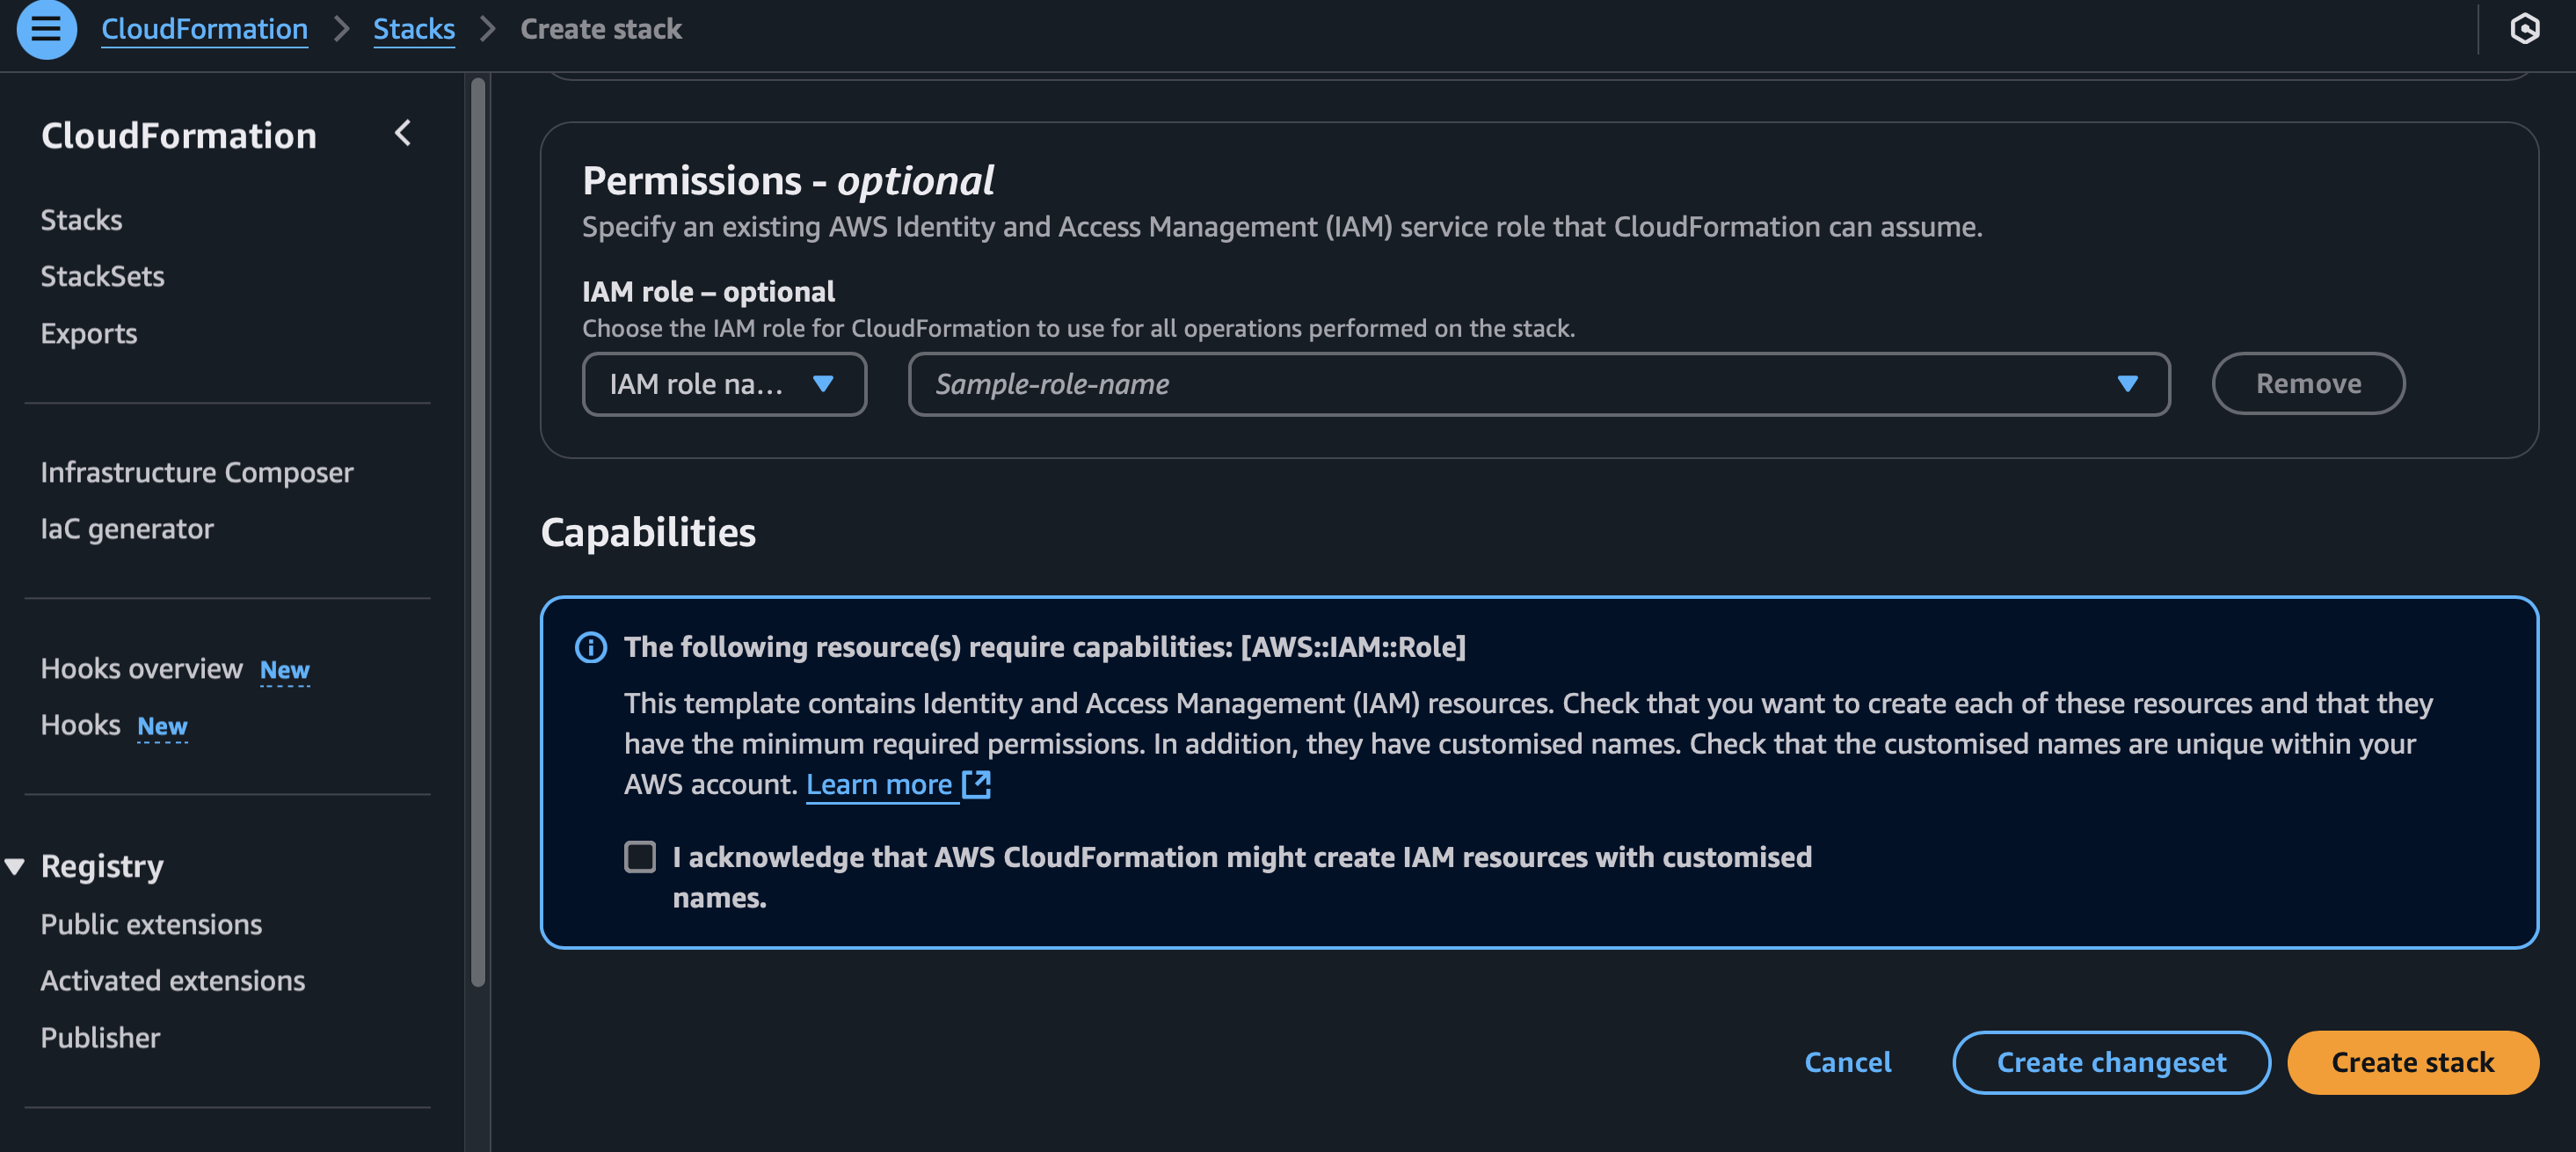This screenshot has height=1152, width=2576.
Task: Open StackSets in the sidebar
Action: (x=102, y=276)
